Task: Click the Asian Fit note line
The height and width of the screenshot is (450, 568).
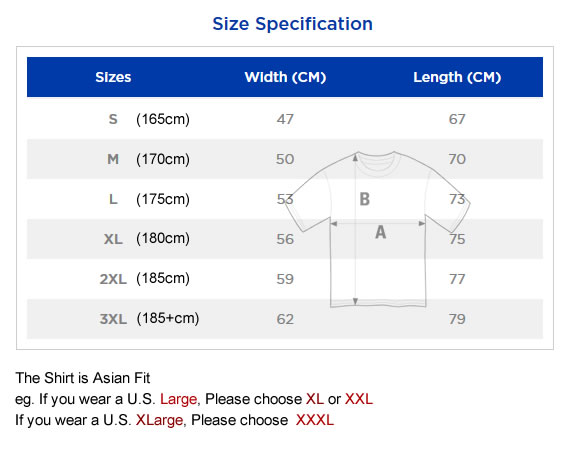Action: pyautogui.click(x=83, y=378)
